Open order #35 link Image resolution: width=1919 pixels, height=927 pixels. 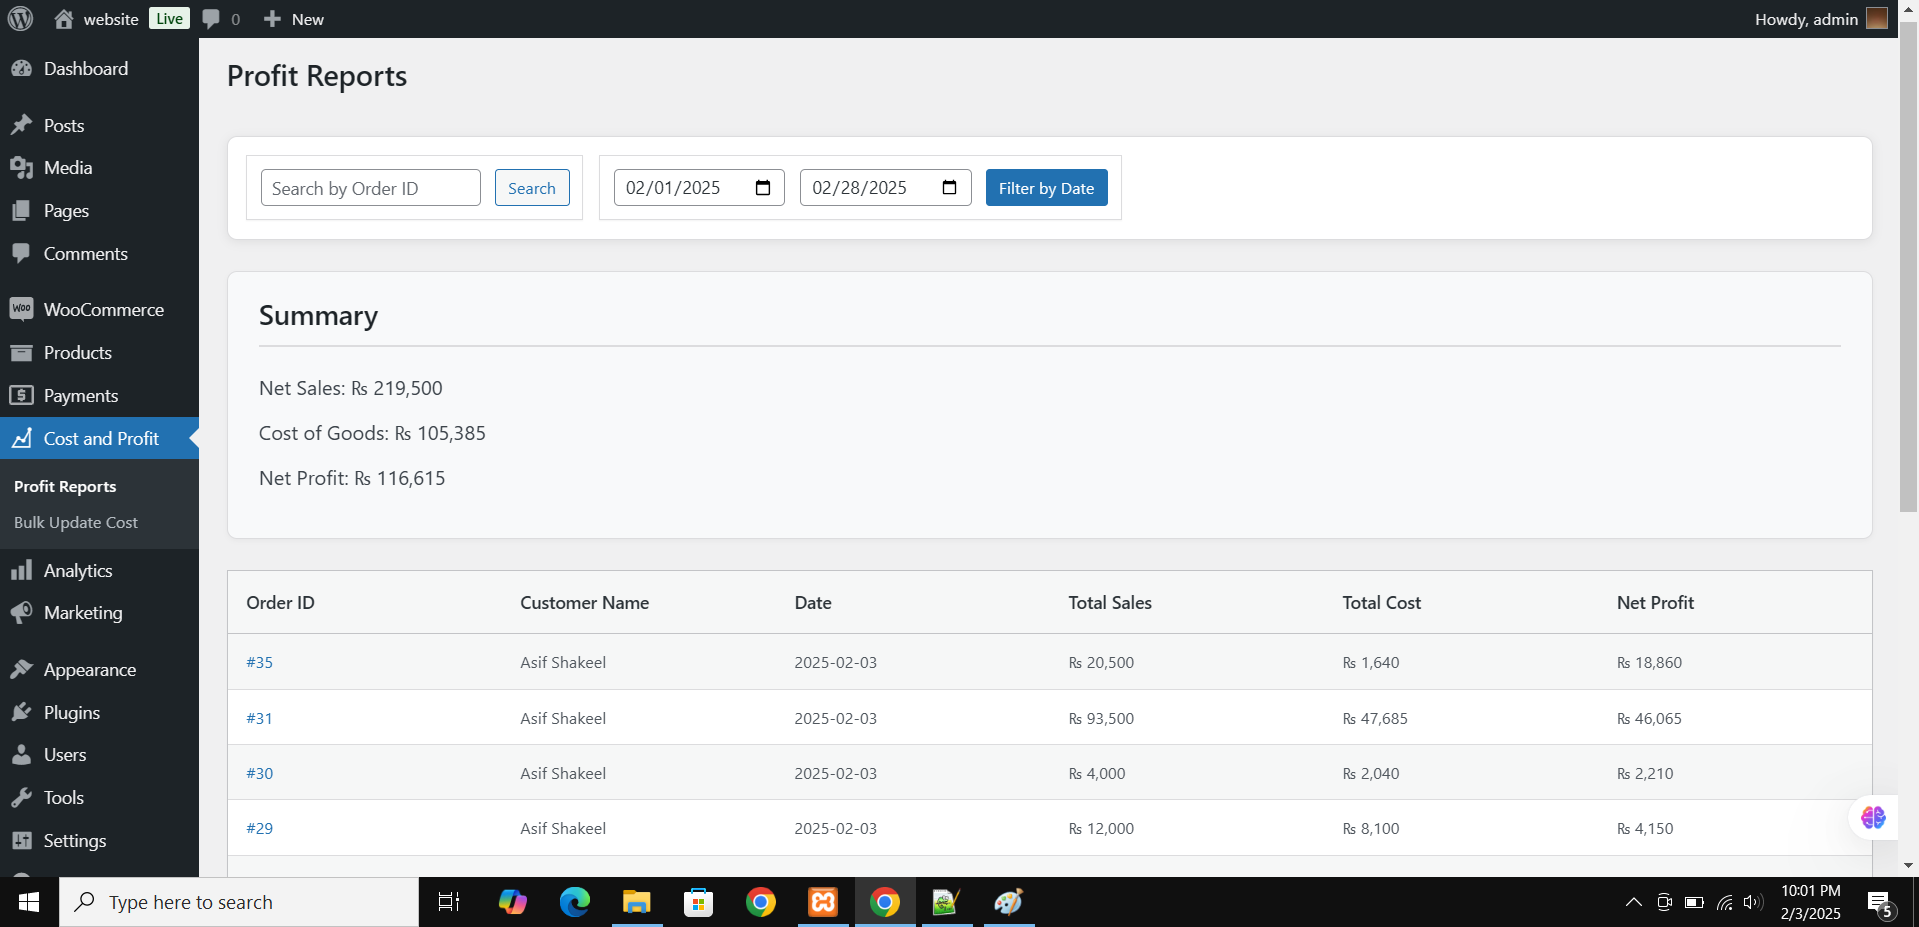tap(259, 662)
